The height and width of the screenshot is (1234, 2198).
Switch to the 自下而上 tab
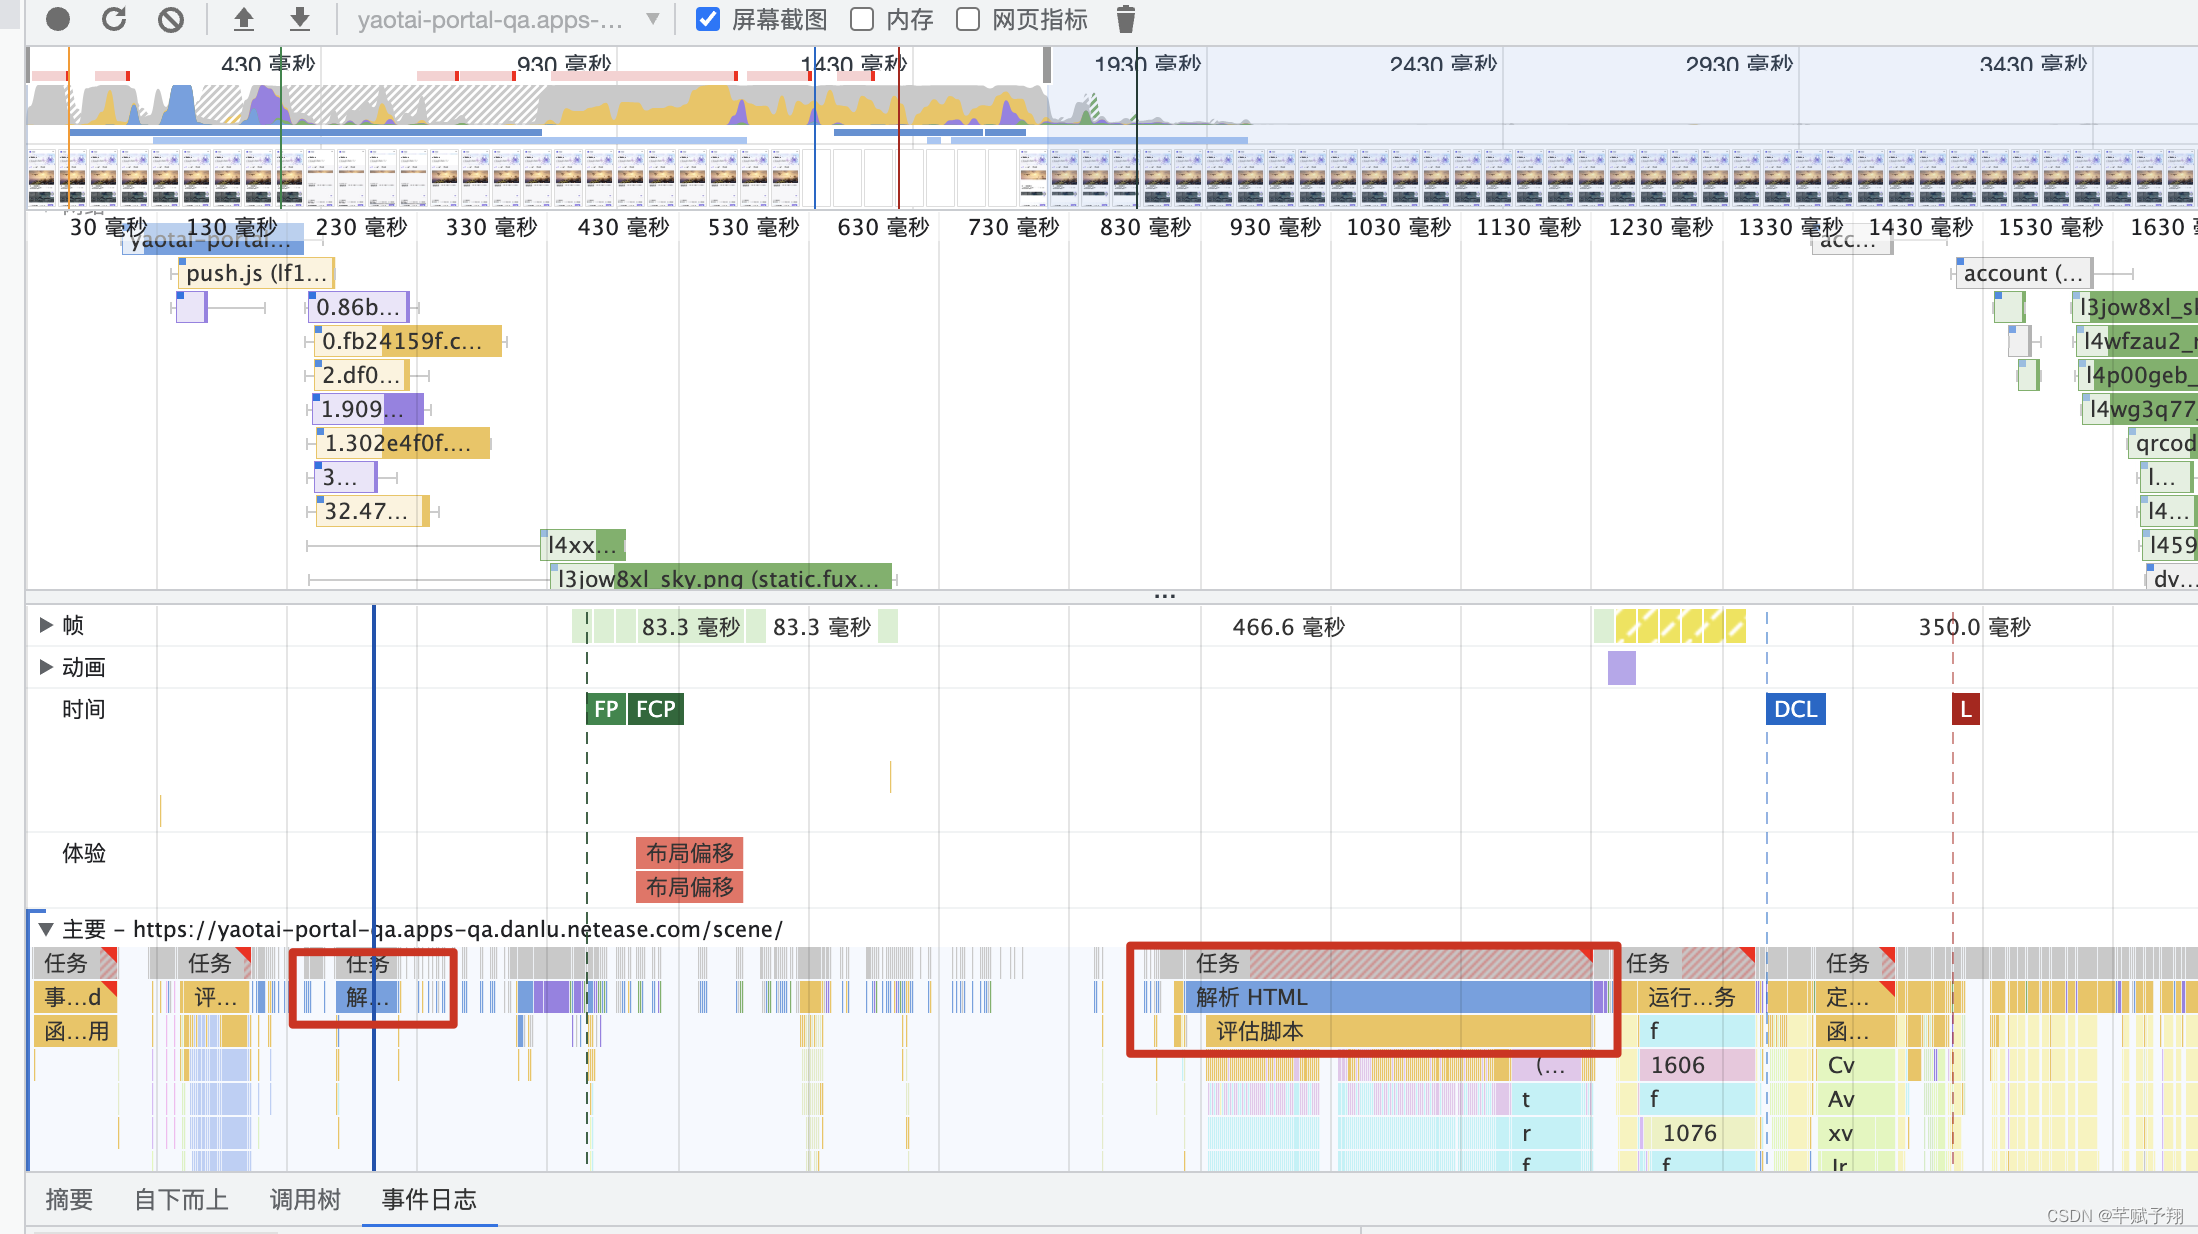click(x=181, y=1200)
